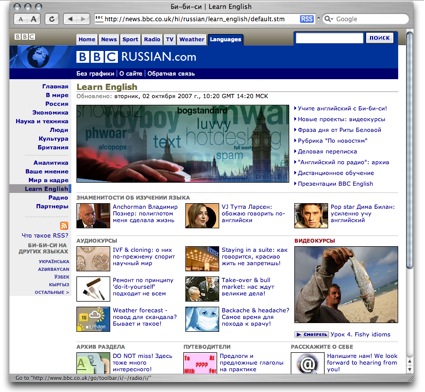Click the orange RSS feed icon in sidebar
The height and width of the screenshot is (392, 425).
pos(64,225)
